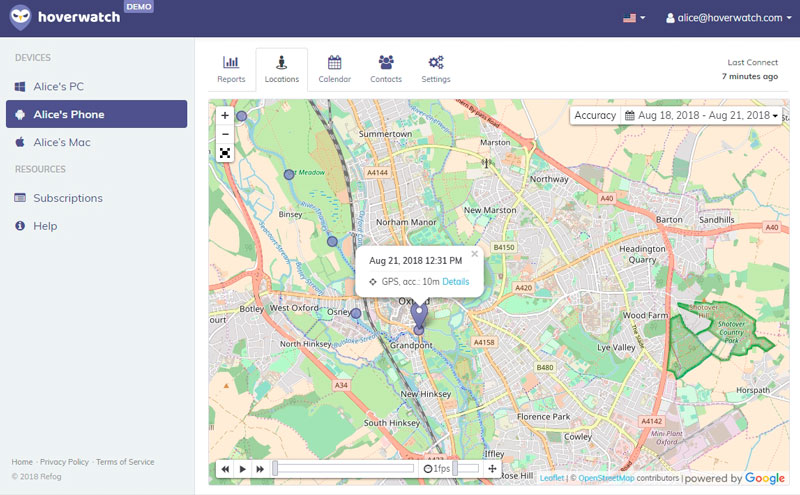This screenshot has width=800, height=495.
Task: Open the date range picker
Action: coord(702,115)
